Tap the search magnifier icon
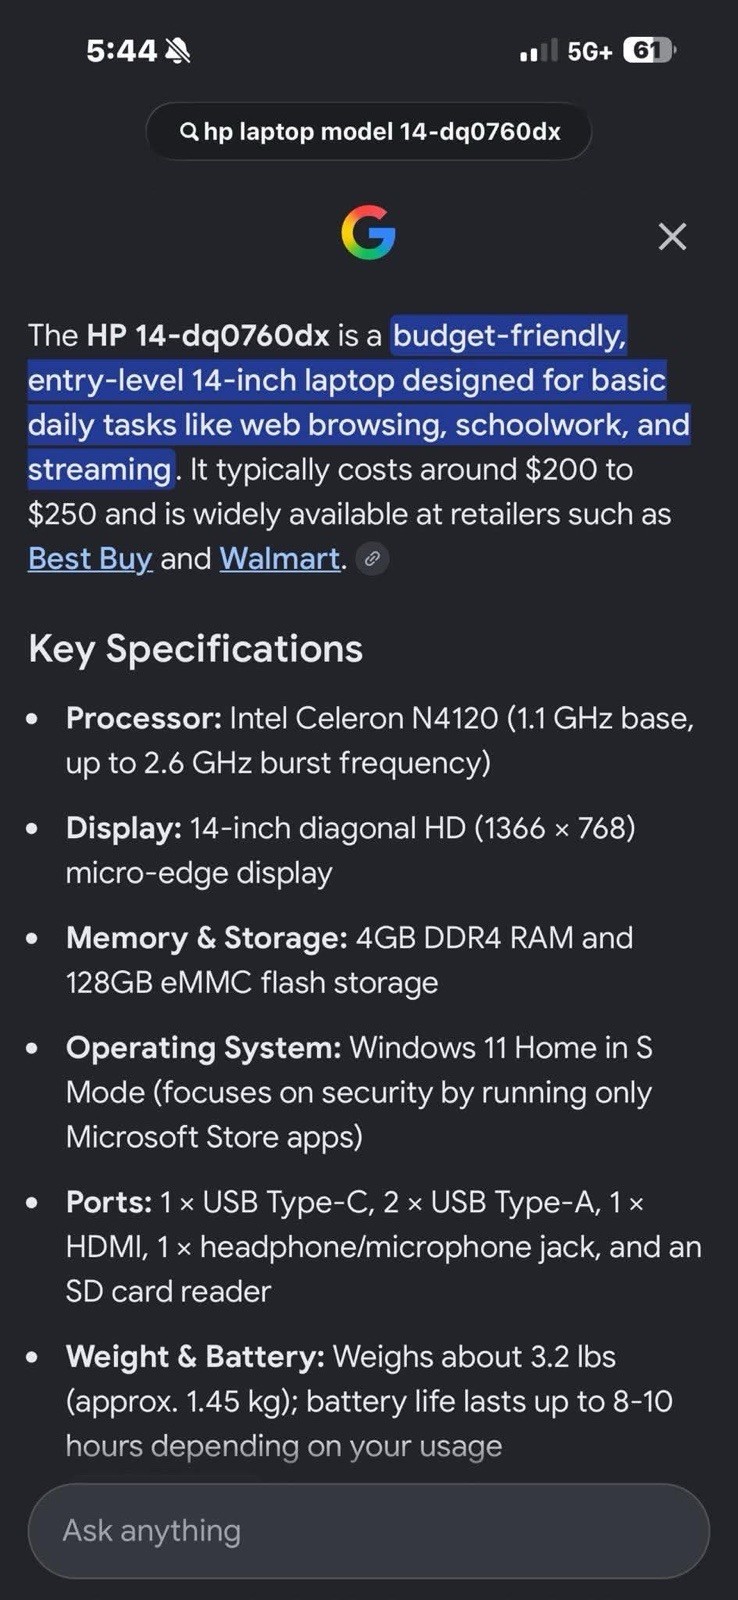The height and width of the screenshot is (1600, 738). 188,132
